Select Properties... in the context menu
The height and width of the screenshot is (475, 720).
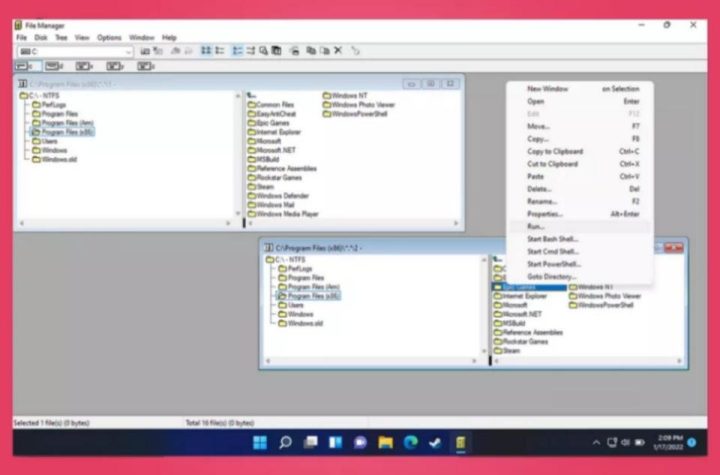[x=545, y=214]
